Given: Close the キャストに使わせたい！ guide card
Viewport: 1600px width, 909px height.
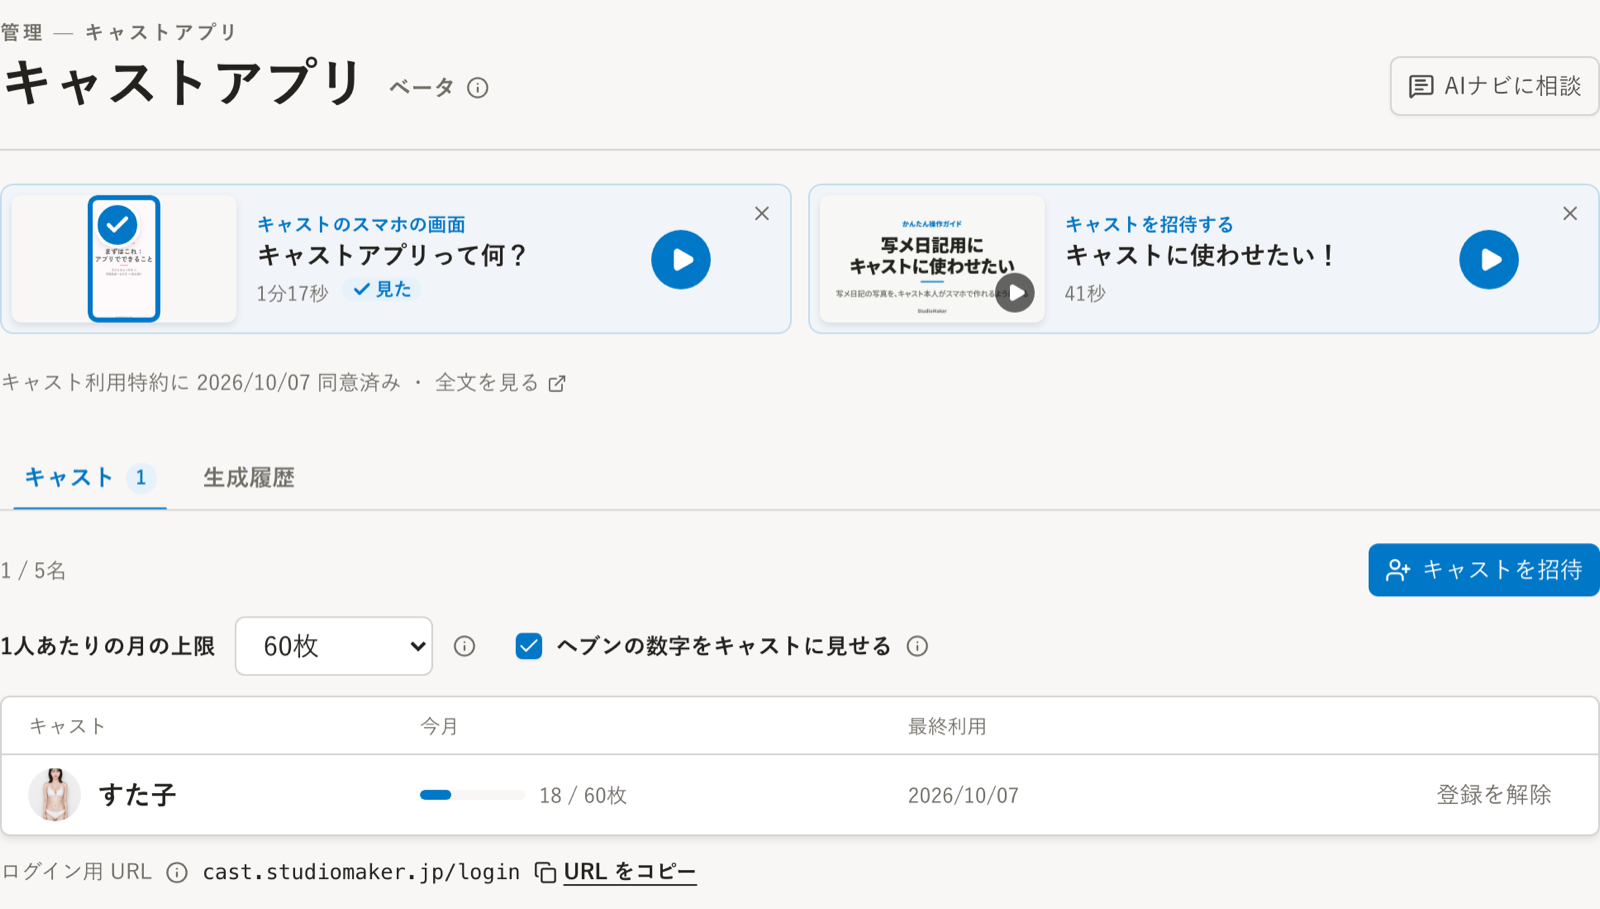Looking at the screenshot, I should tap(1570, 213).
